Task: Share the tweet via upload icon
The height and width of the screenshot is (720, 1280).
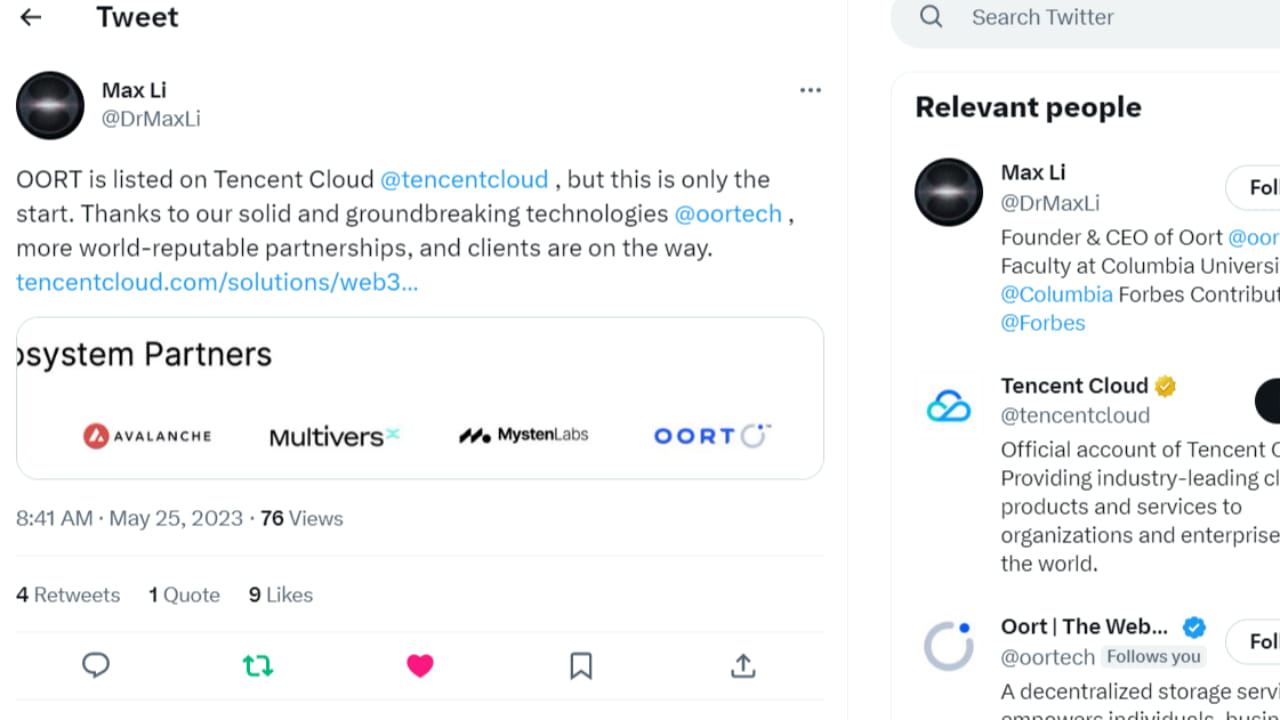Action: [x=742, y=665]
